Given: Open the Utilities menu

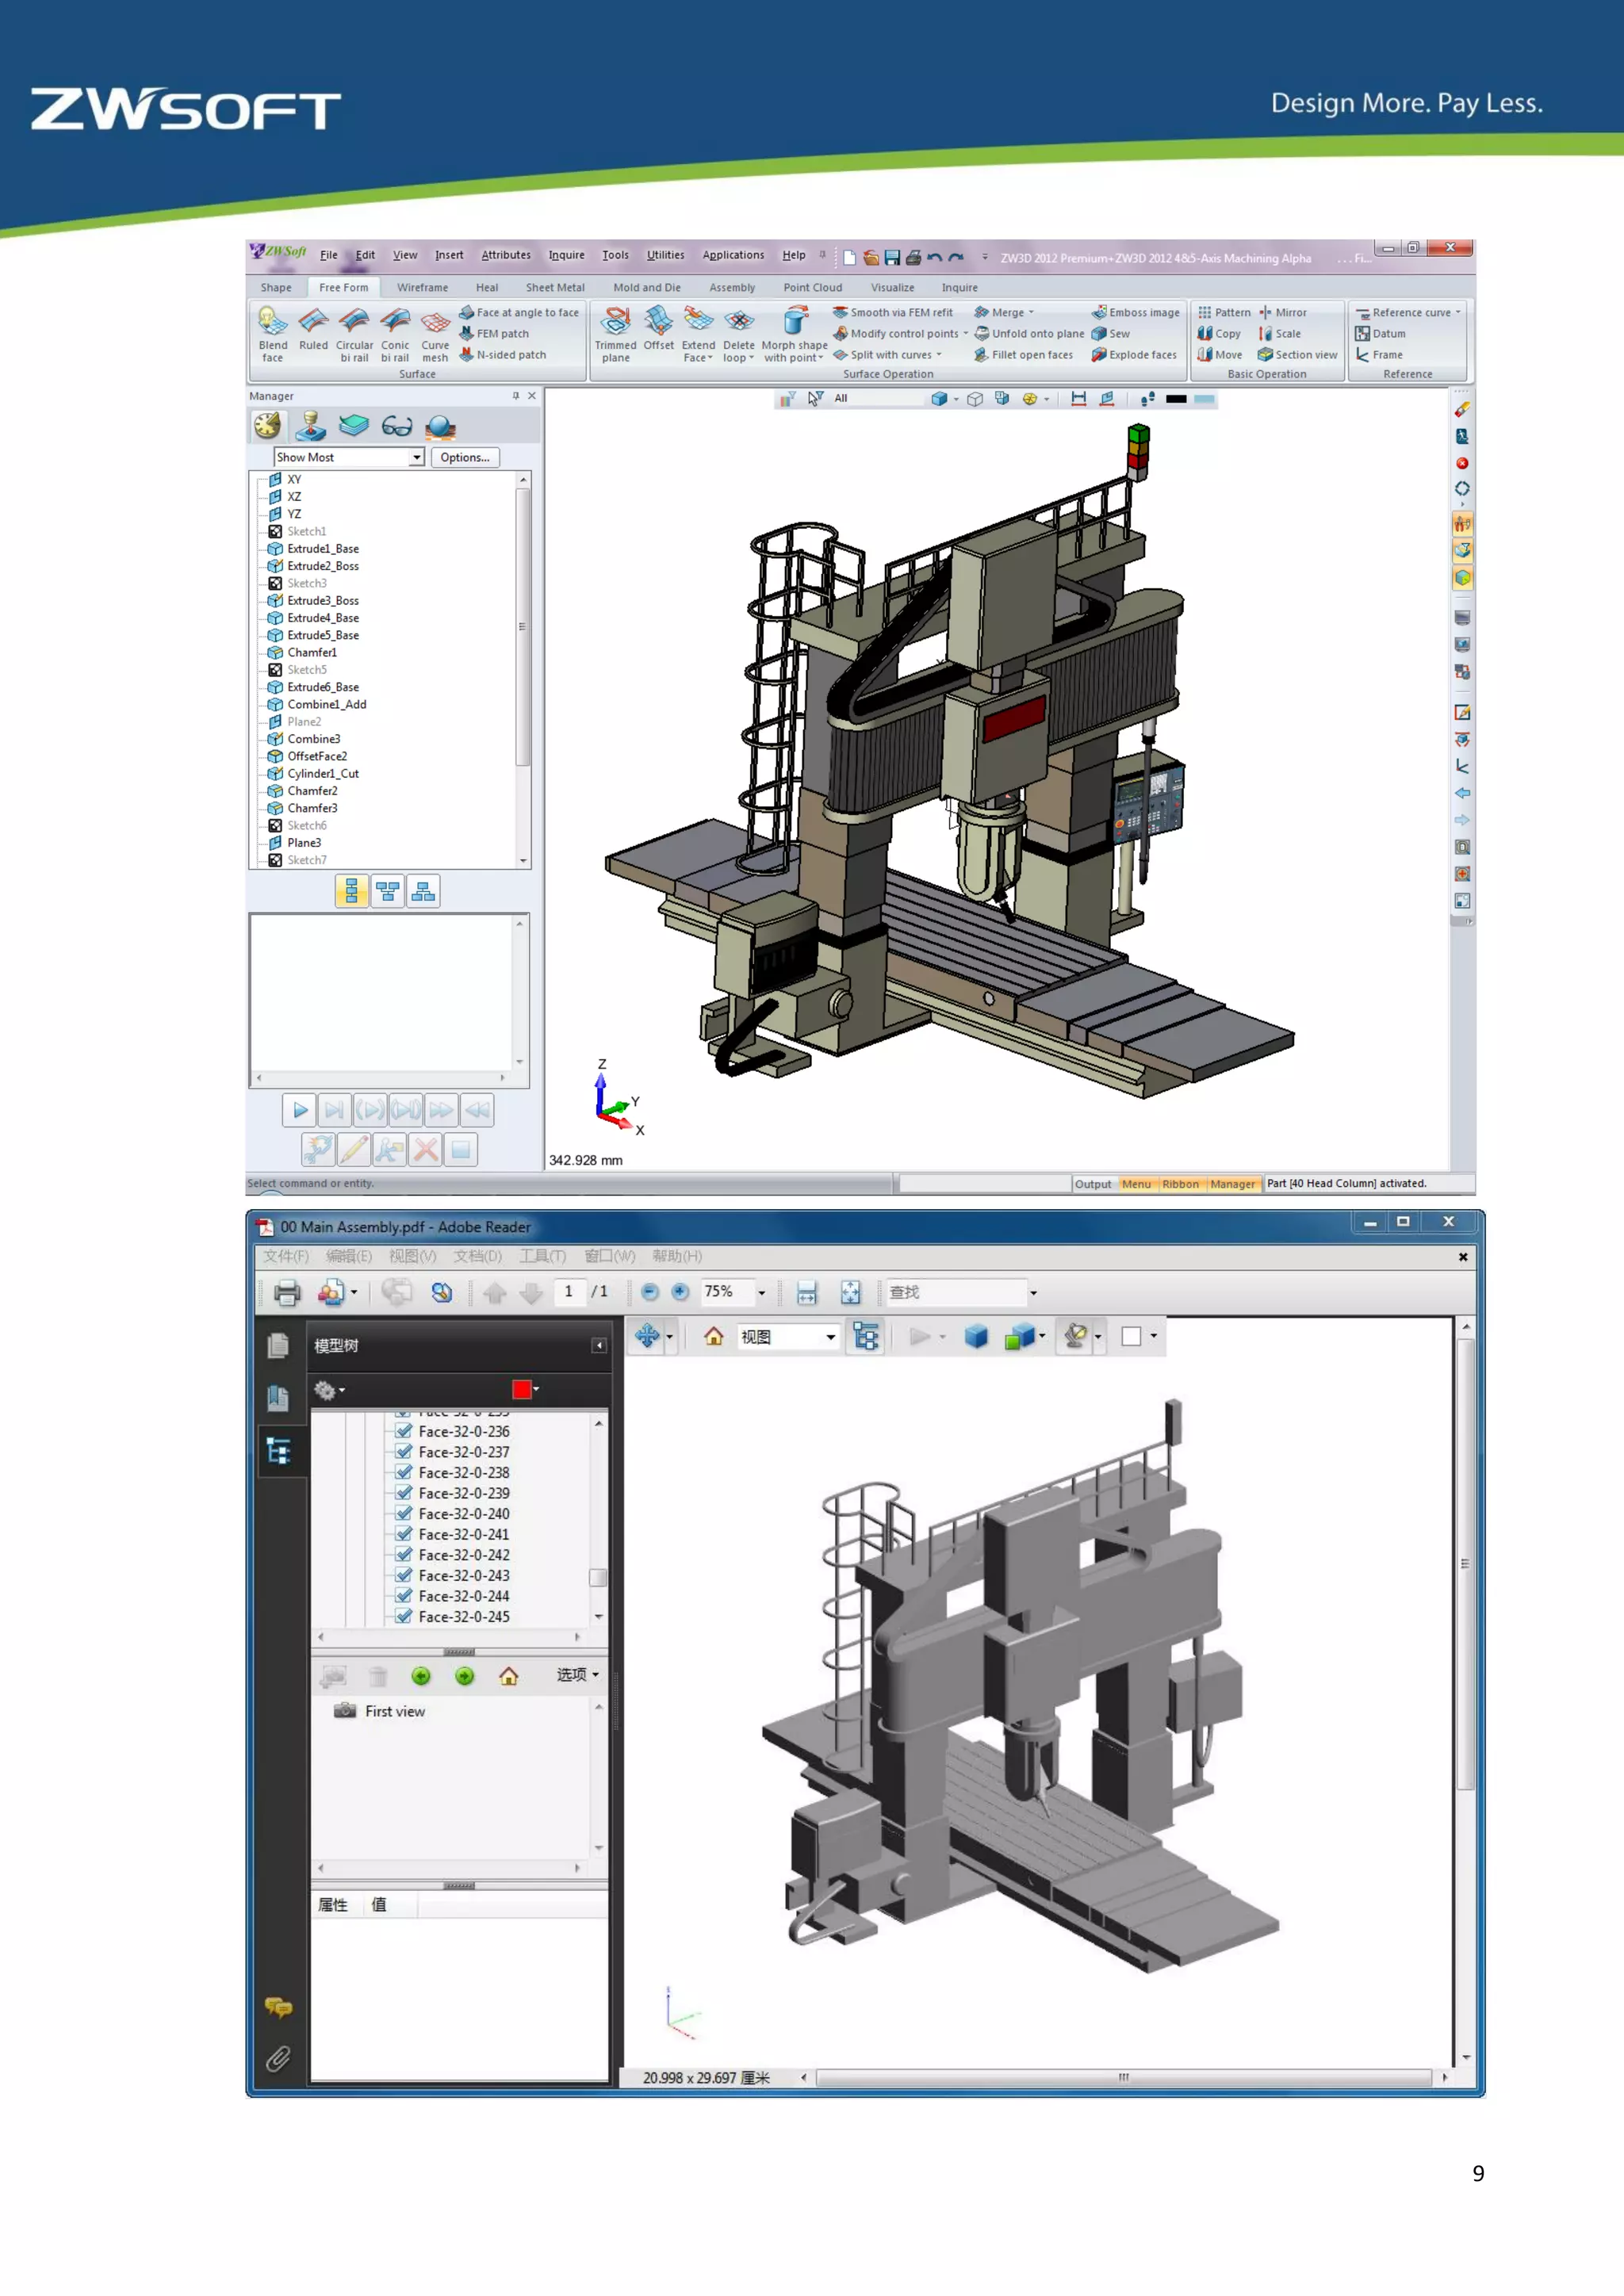Looking at the screenshot, I should tap(665, 255).
